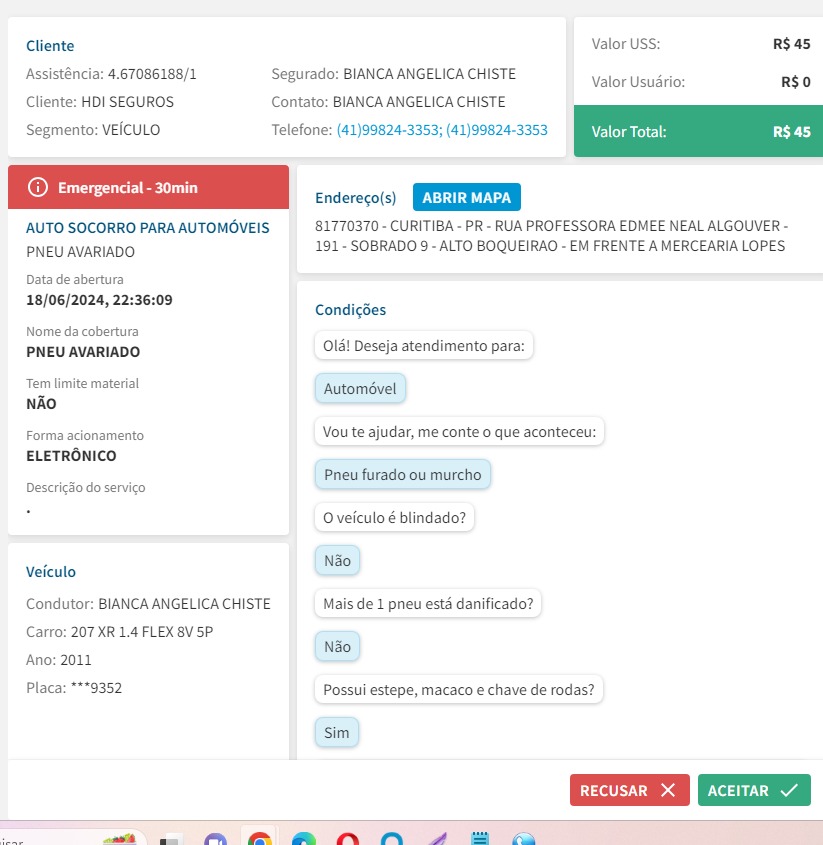Click the checkmark icon on the ACEITAR button

coord(789,790)
